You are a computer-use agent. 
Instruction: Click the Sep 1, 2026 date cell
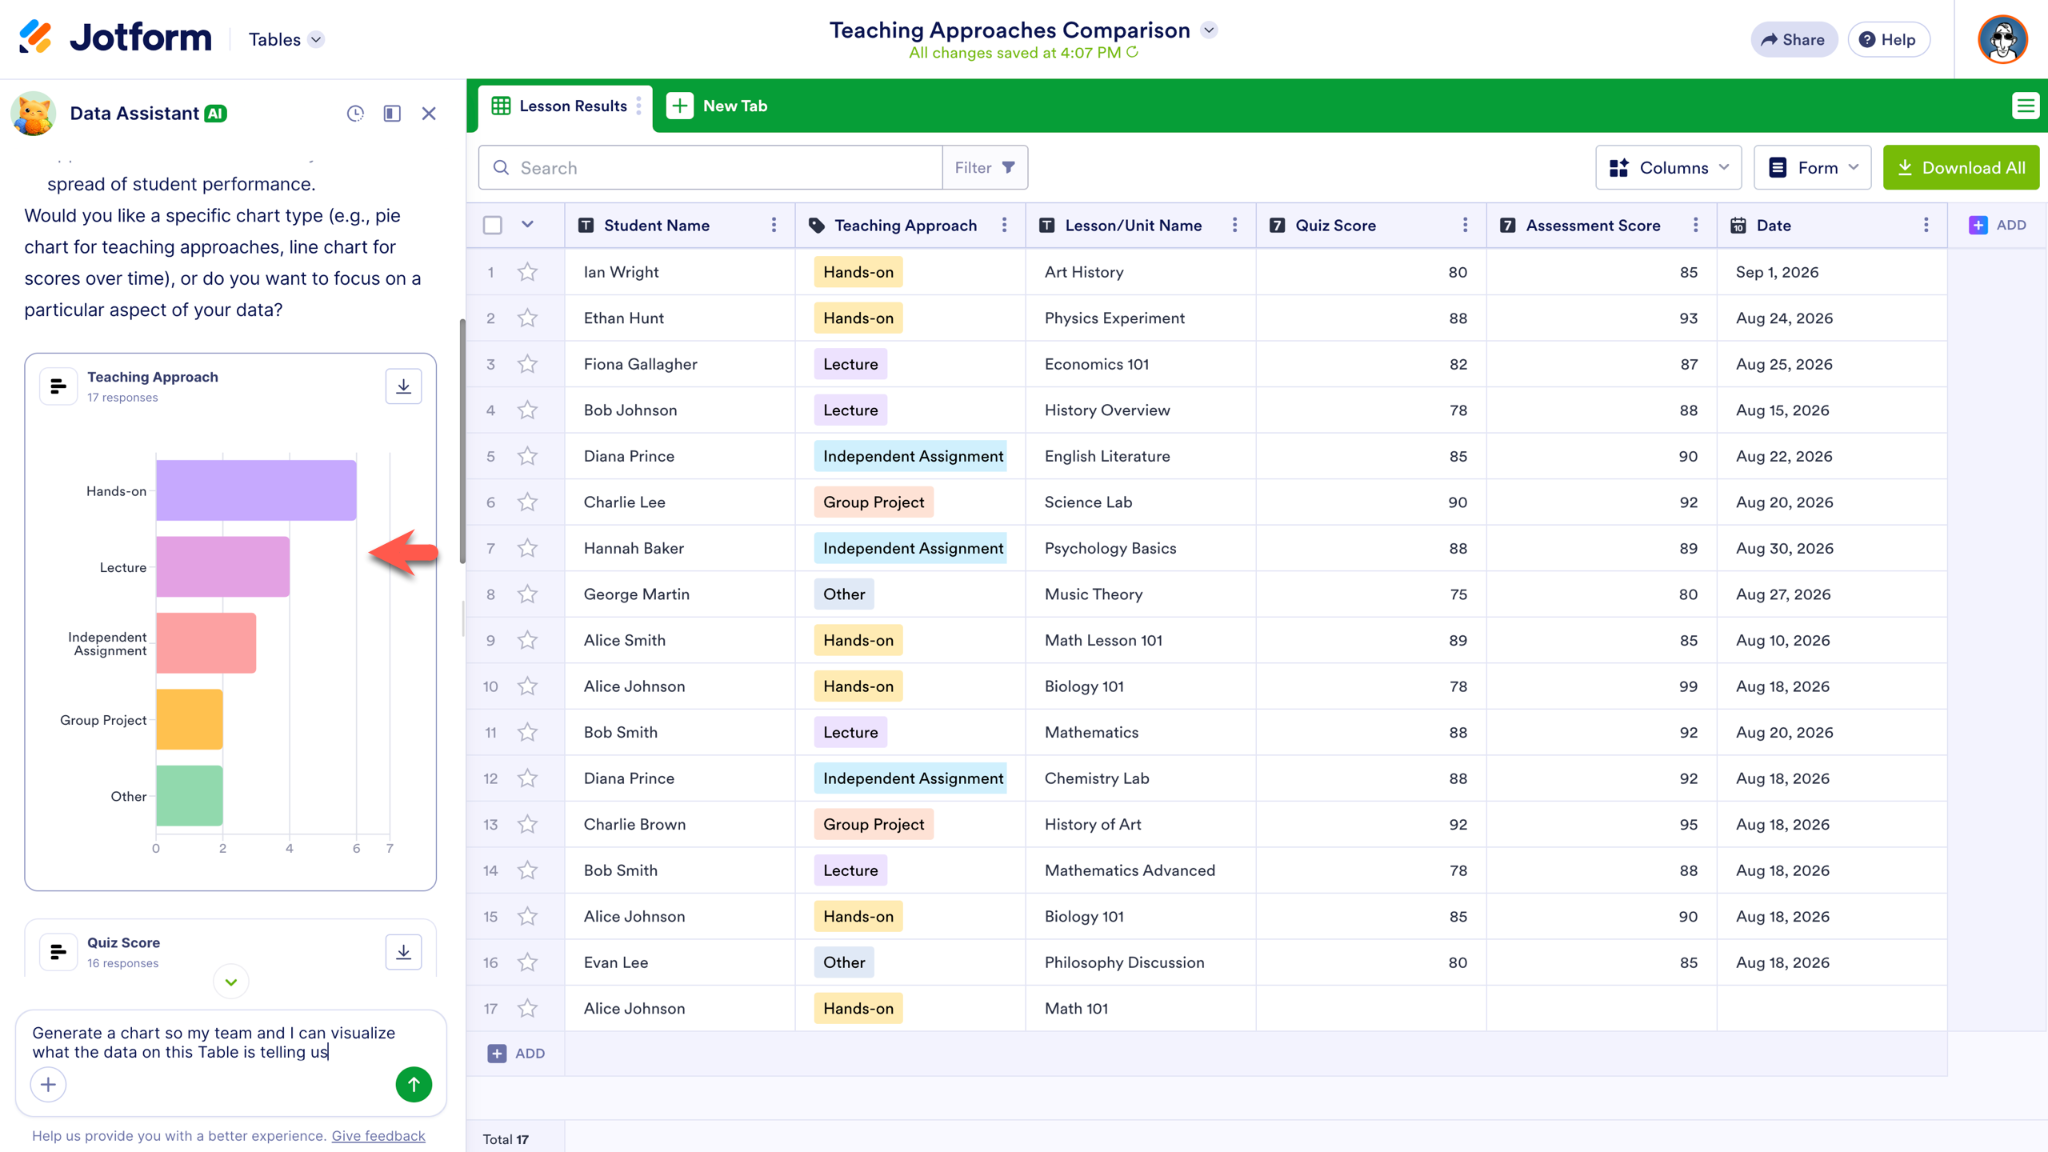(x=1832, y=272)
